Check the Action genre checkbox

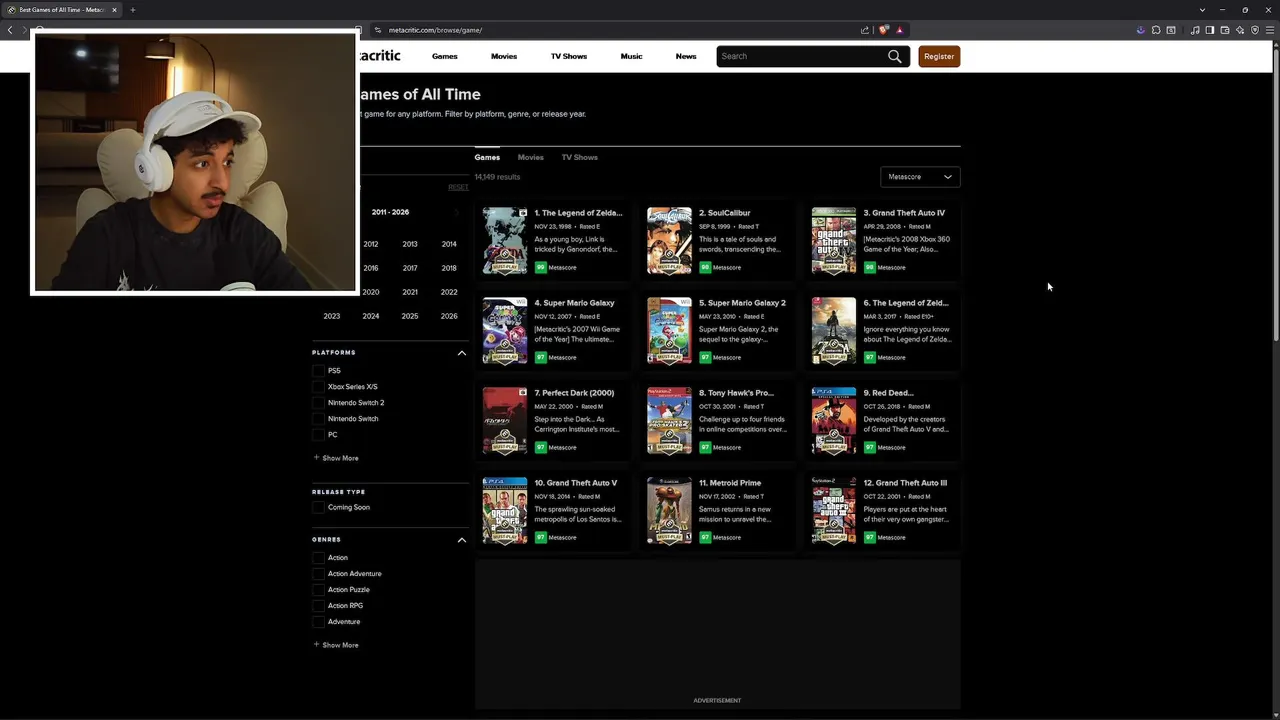(x=318, y=558)
